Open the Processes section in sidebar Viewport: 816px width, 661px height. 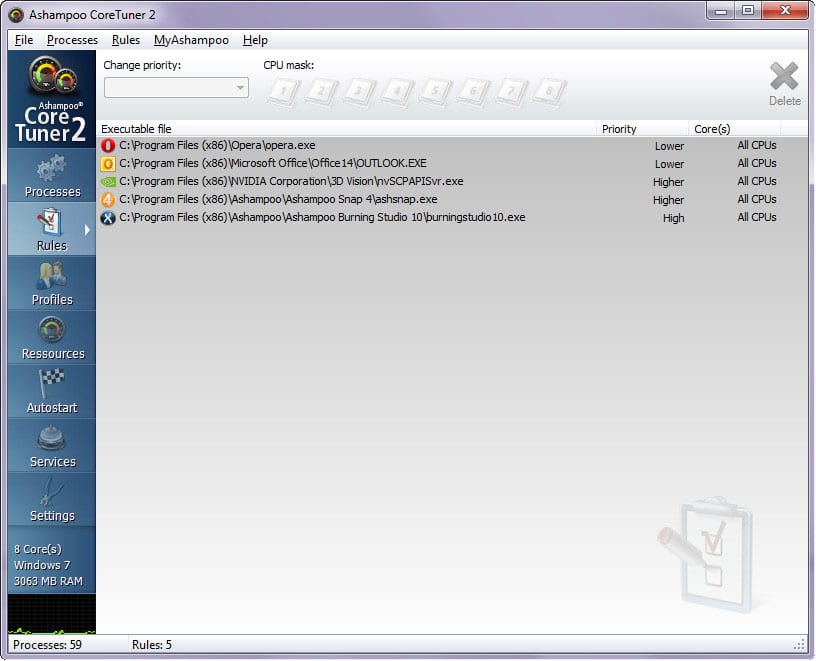click(52, 176)
